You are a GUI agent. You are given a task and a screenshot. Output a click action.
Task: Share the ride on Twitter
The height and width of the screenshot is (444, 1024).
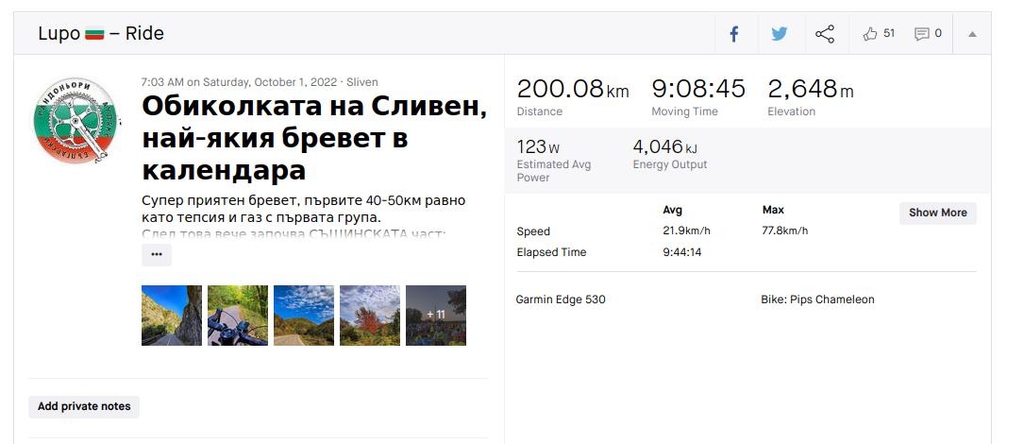click(x=779, y=34)
